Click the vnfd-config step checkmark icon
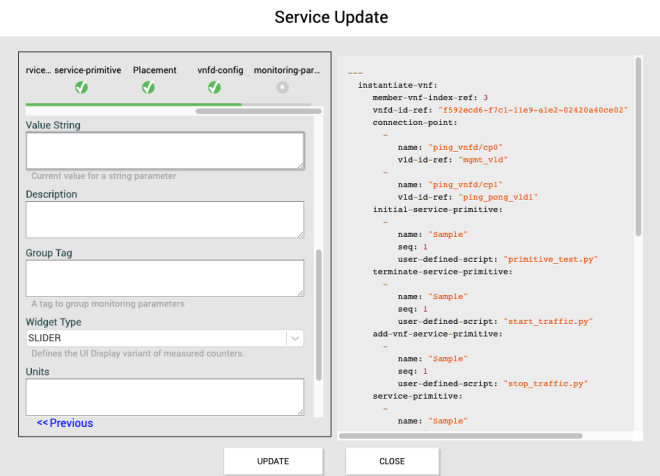 pos(214,88)
